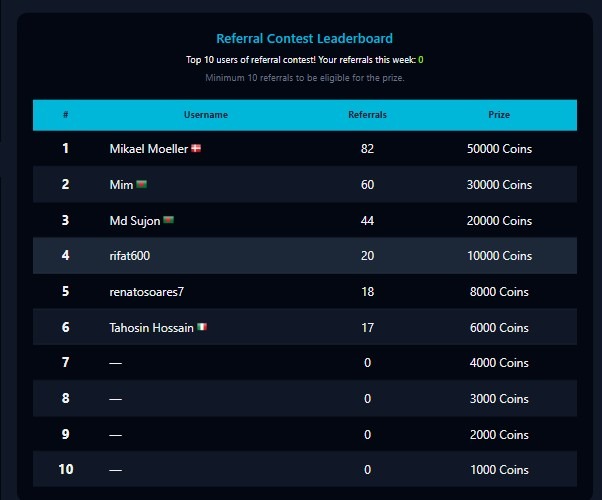The height and width of the screenshot is (500, 602).
Task: Click the # rank column header
Action: tap(66, 115)
